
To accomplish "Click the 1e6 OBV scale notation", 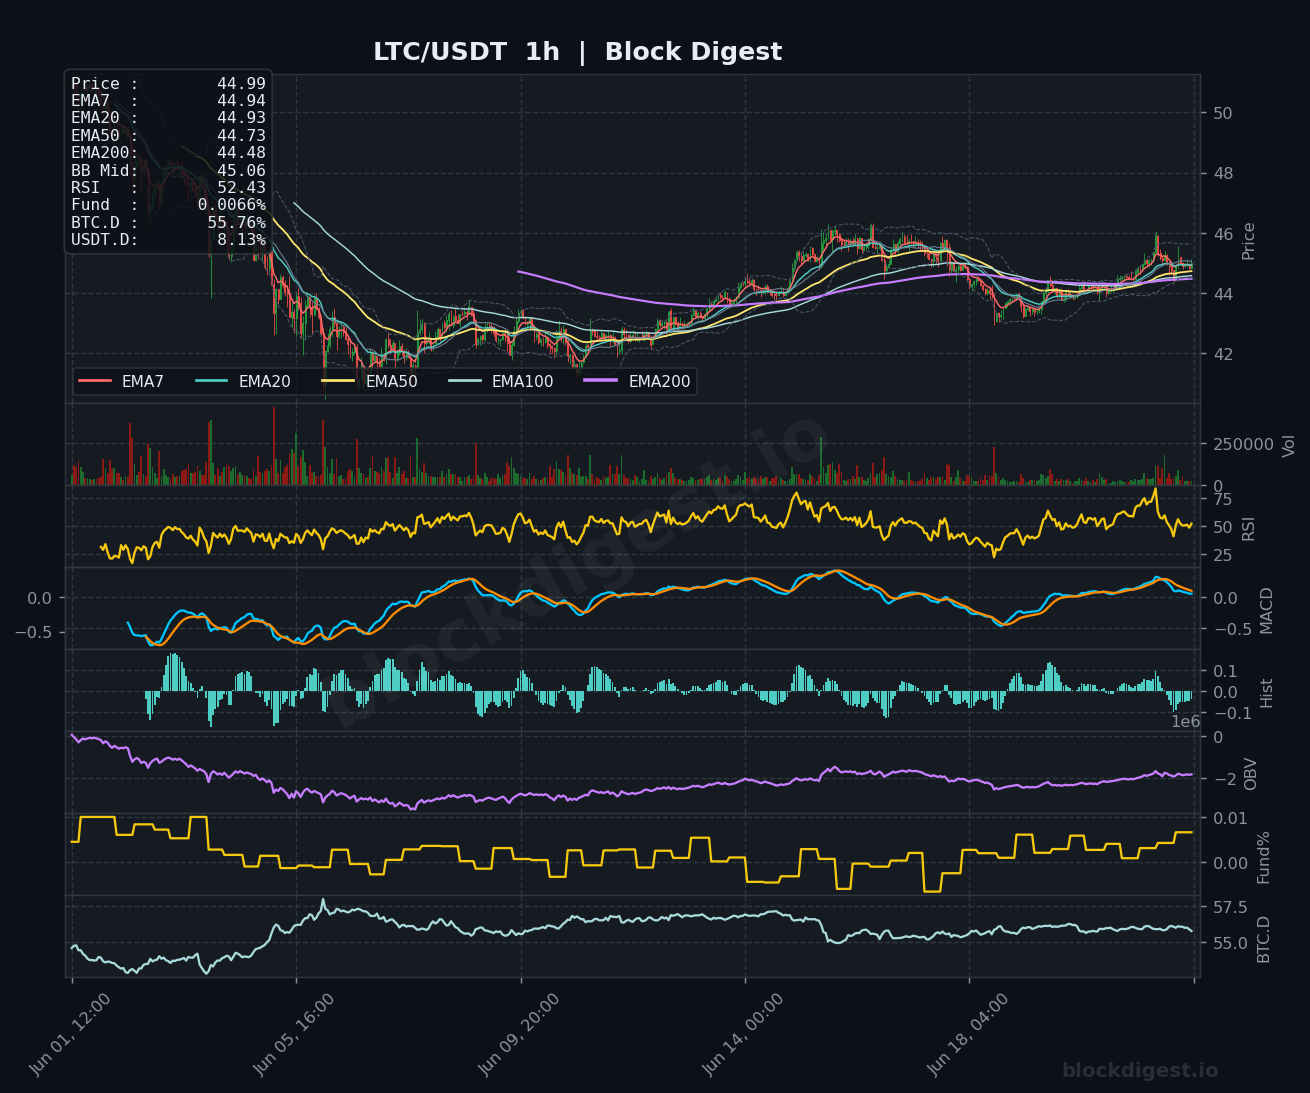I will pyautogui.click(x=1186, y=721).
